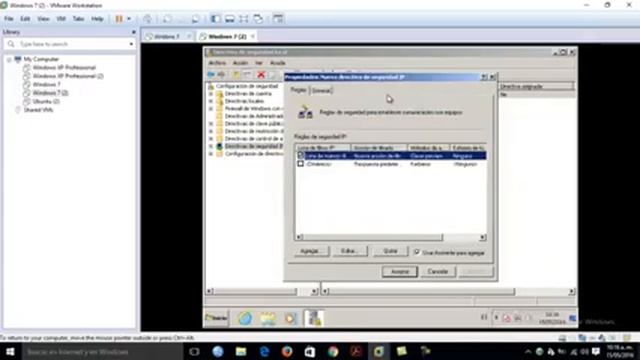Click the back arrow in policy toolbar
The width and height of the screenshot is (640, 360).
[211, 74]
